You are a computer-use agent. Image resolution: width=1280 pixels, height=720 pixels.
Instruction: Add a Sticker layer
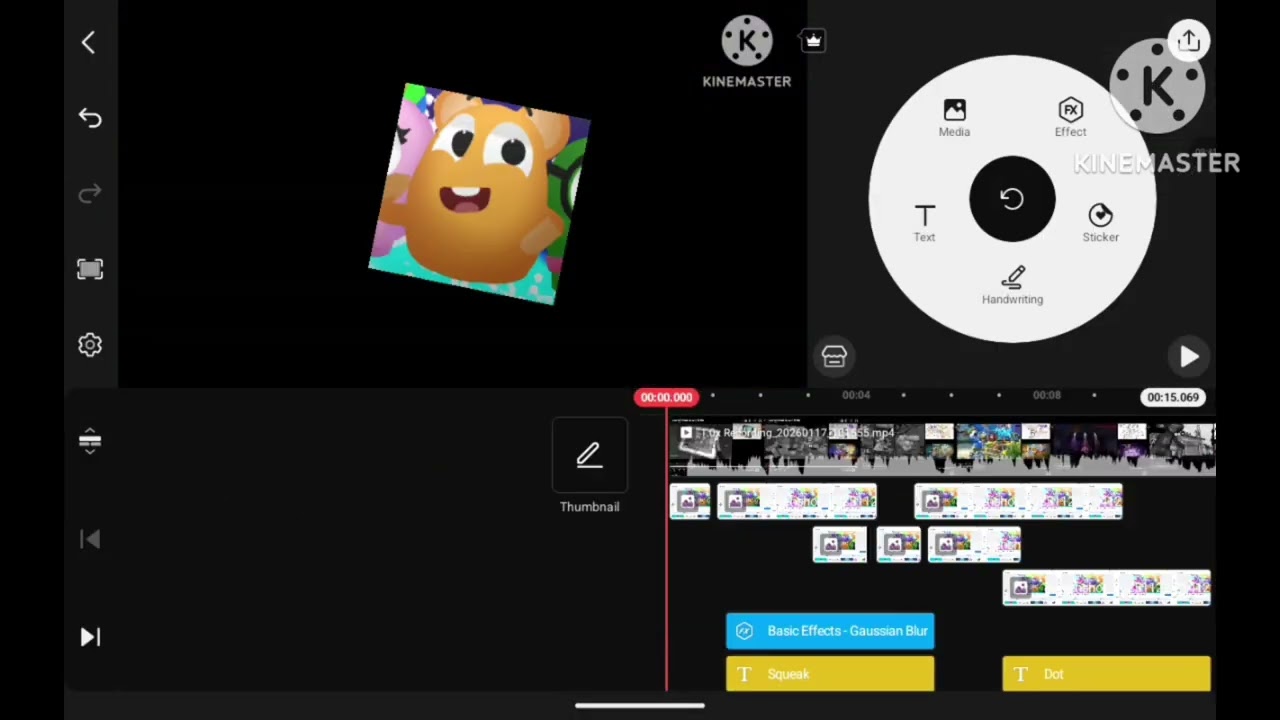pos(1100,223)
